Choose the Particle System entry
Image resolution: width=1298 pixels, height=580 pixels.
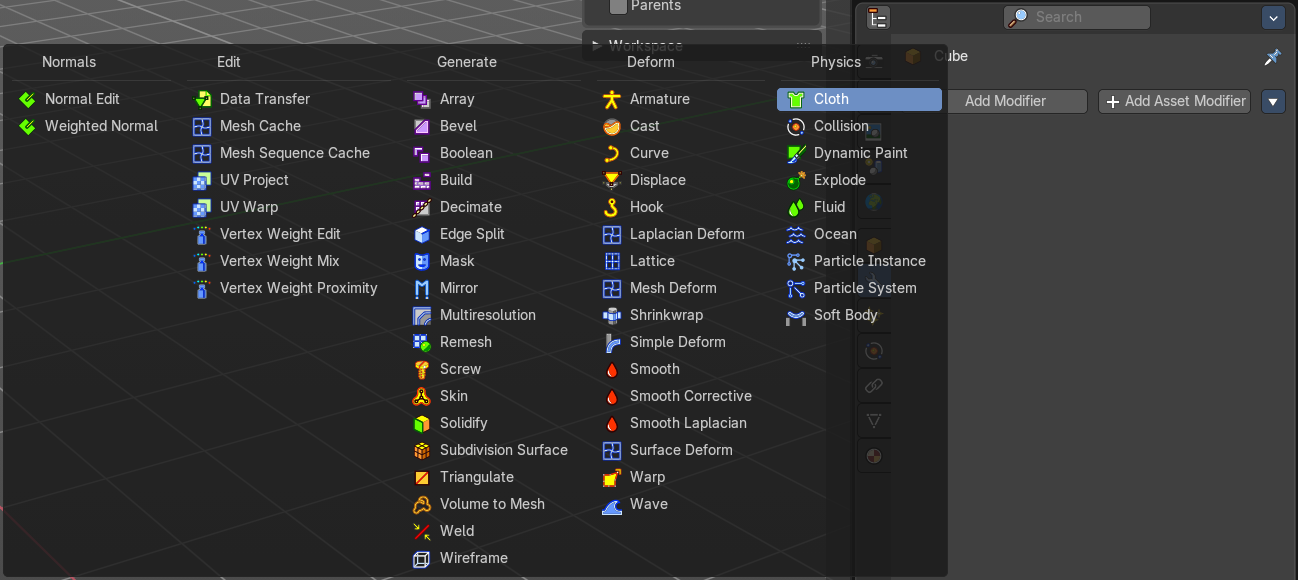(x=859, y=288)
